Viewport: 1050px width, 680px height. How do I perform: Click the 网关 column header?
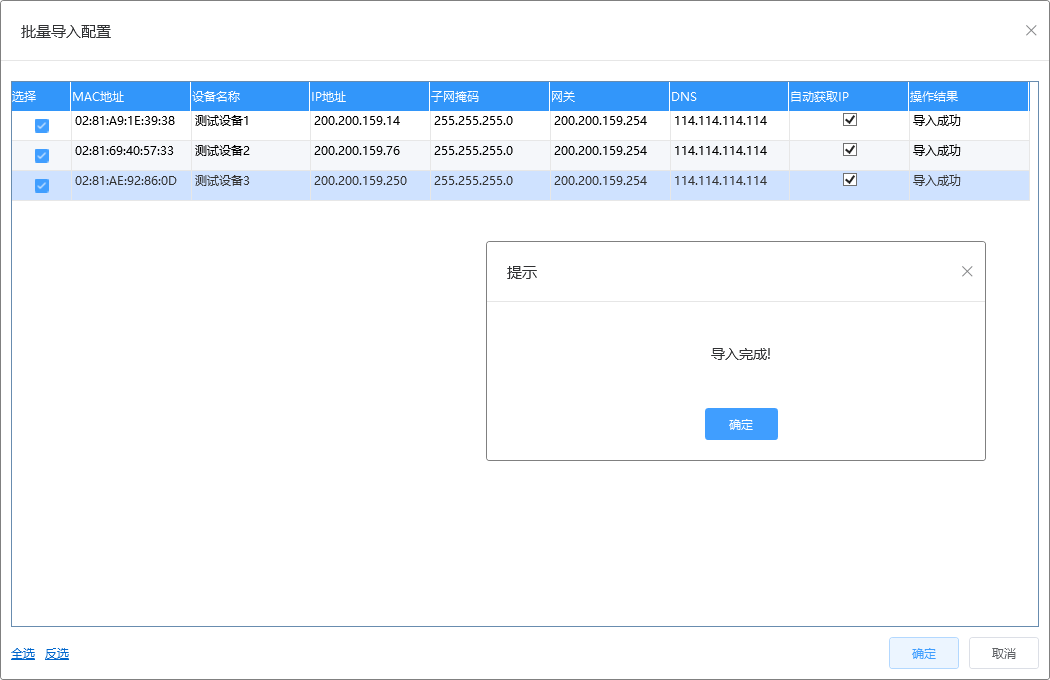609,96
